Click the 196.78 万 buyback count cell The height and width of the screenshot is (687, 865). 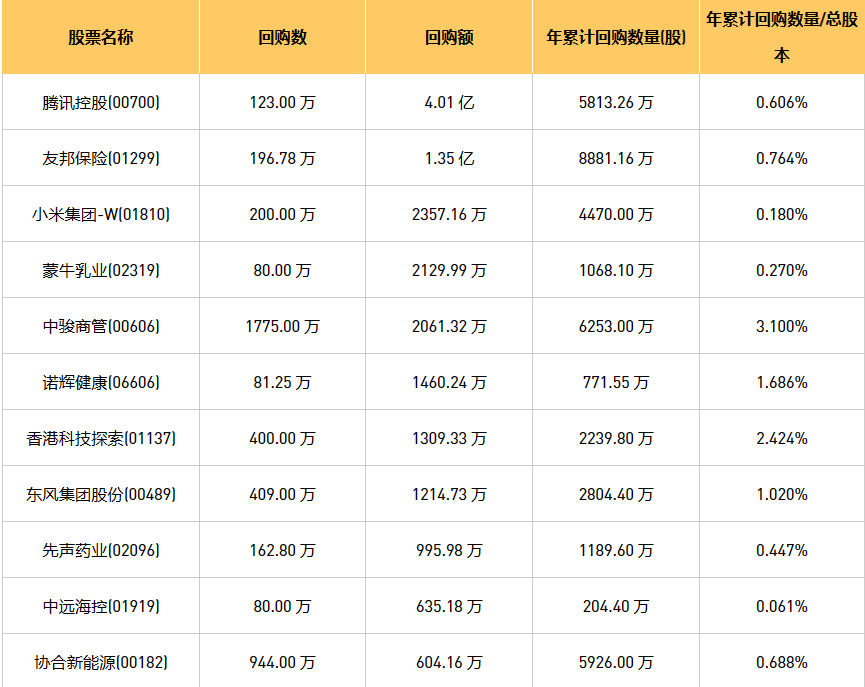(x=282, y=158)
